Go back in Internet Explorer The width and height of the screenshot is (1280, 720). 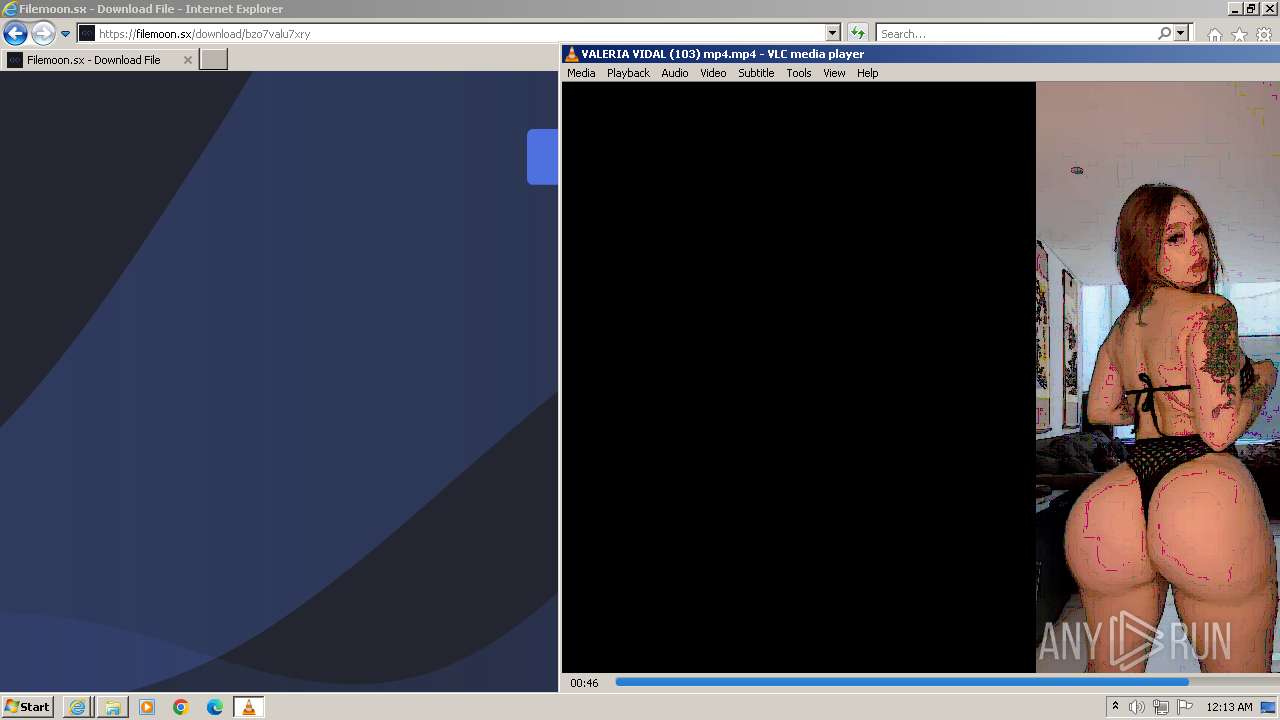15,33
